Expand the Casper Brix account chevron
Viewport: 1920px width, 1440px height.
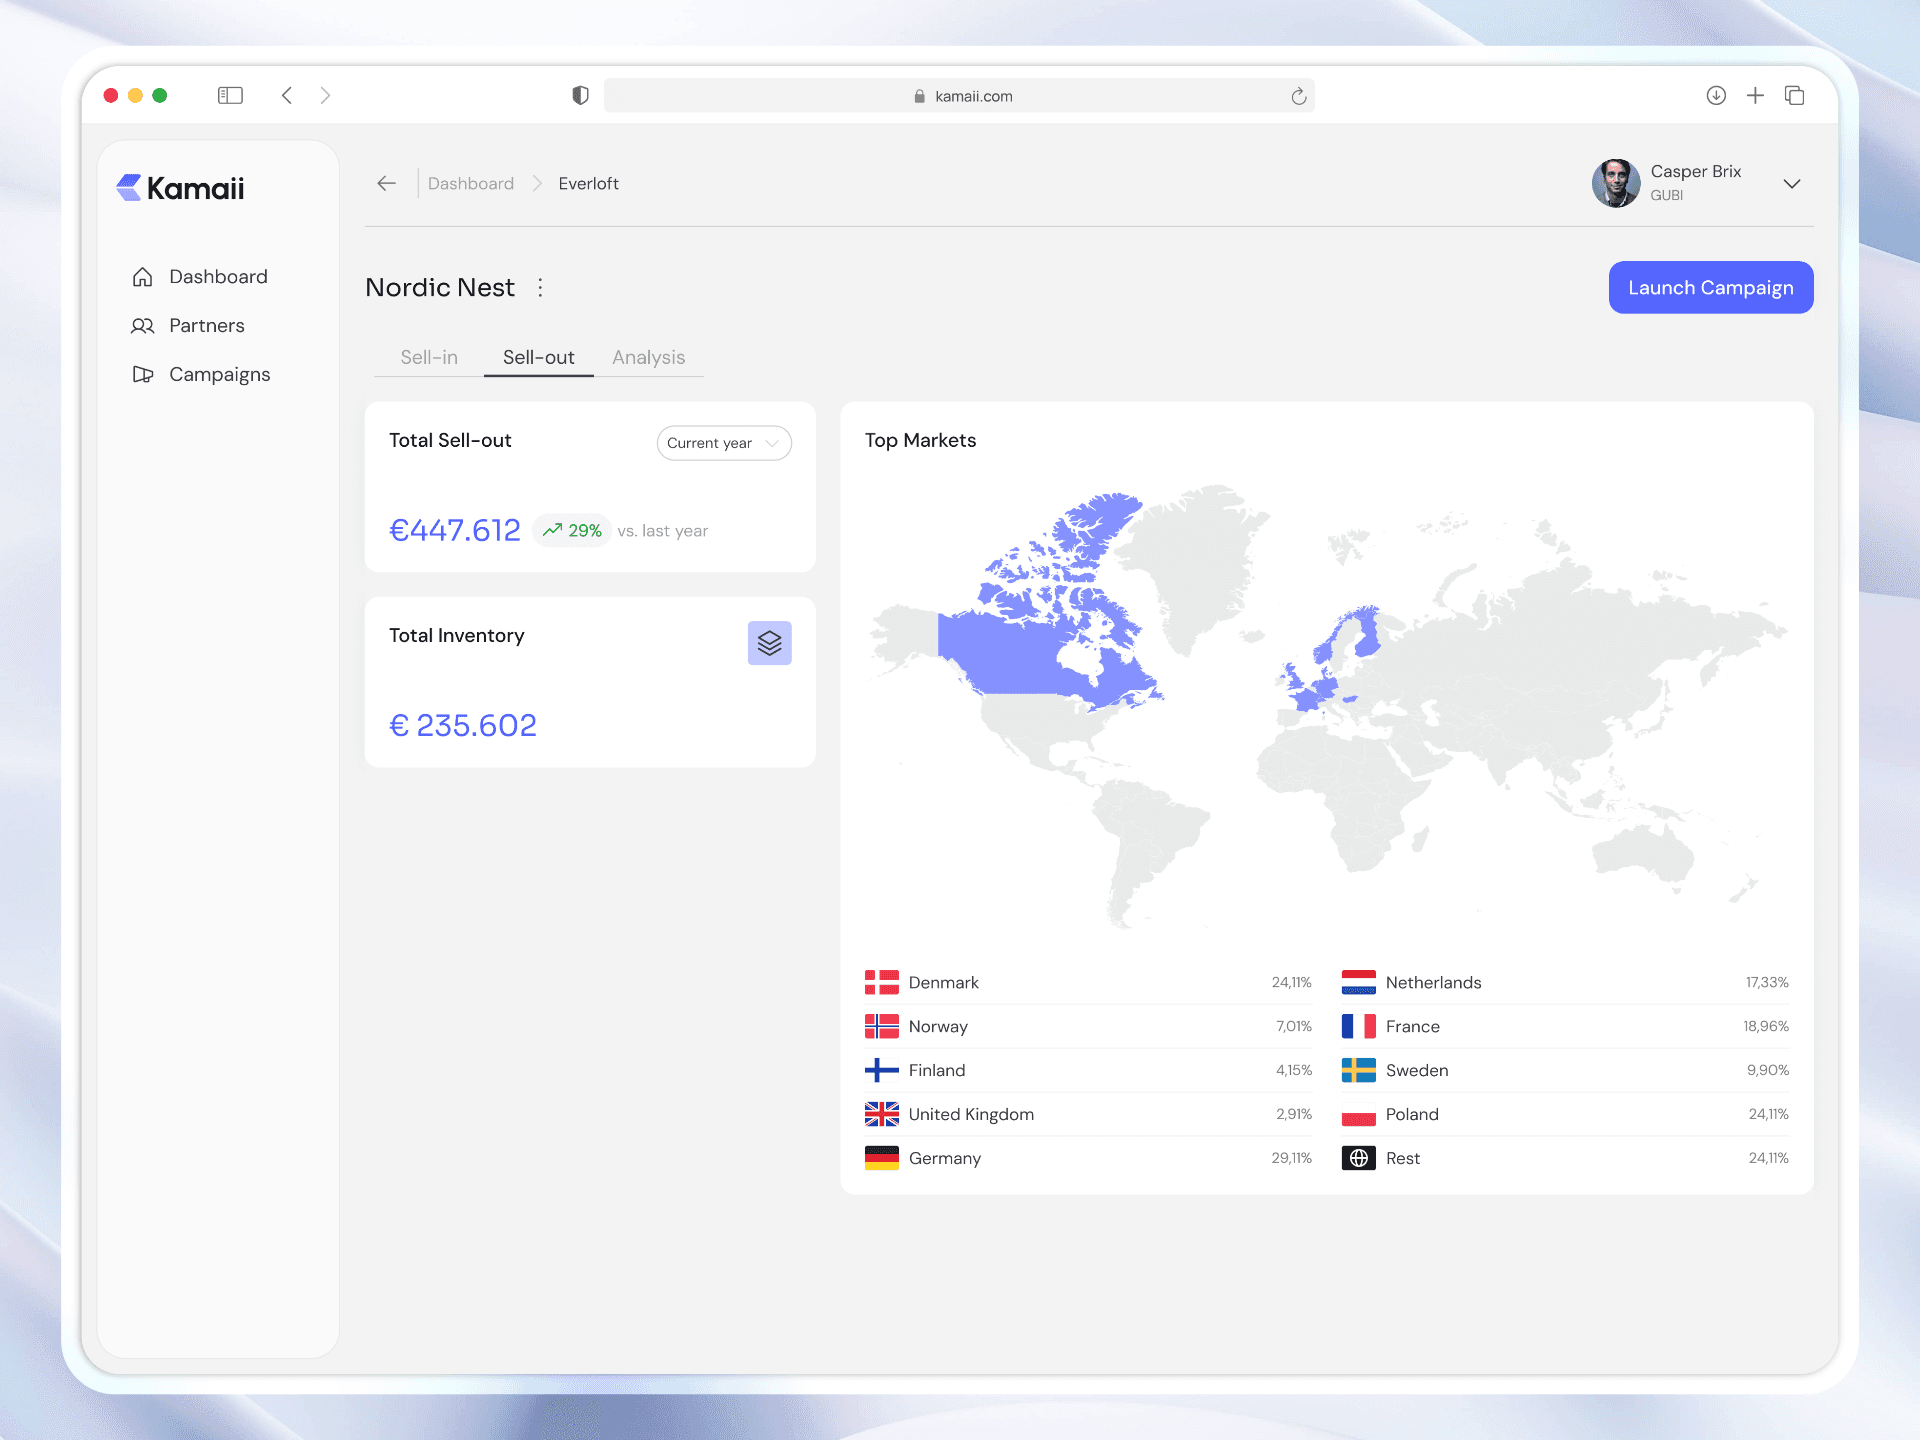pos(1791,184)
